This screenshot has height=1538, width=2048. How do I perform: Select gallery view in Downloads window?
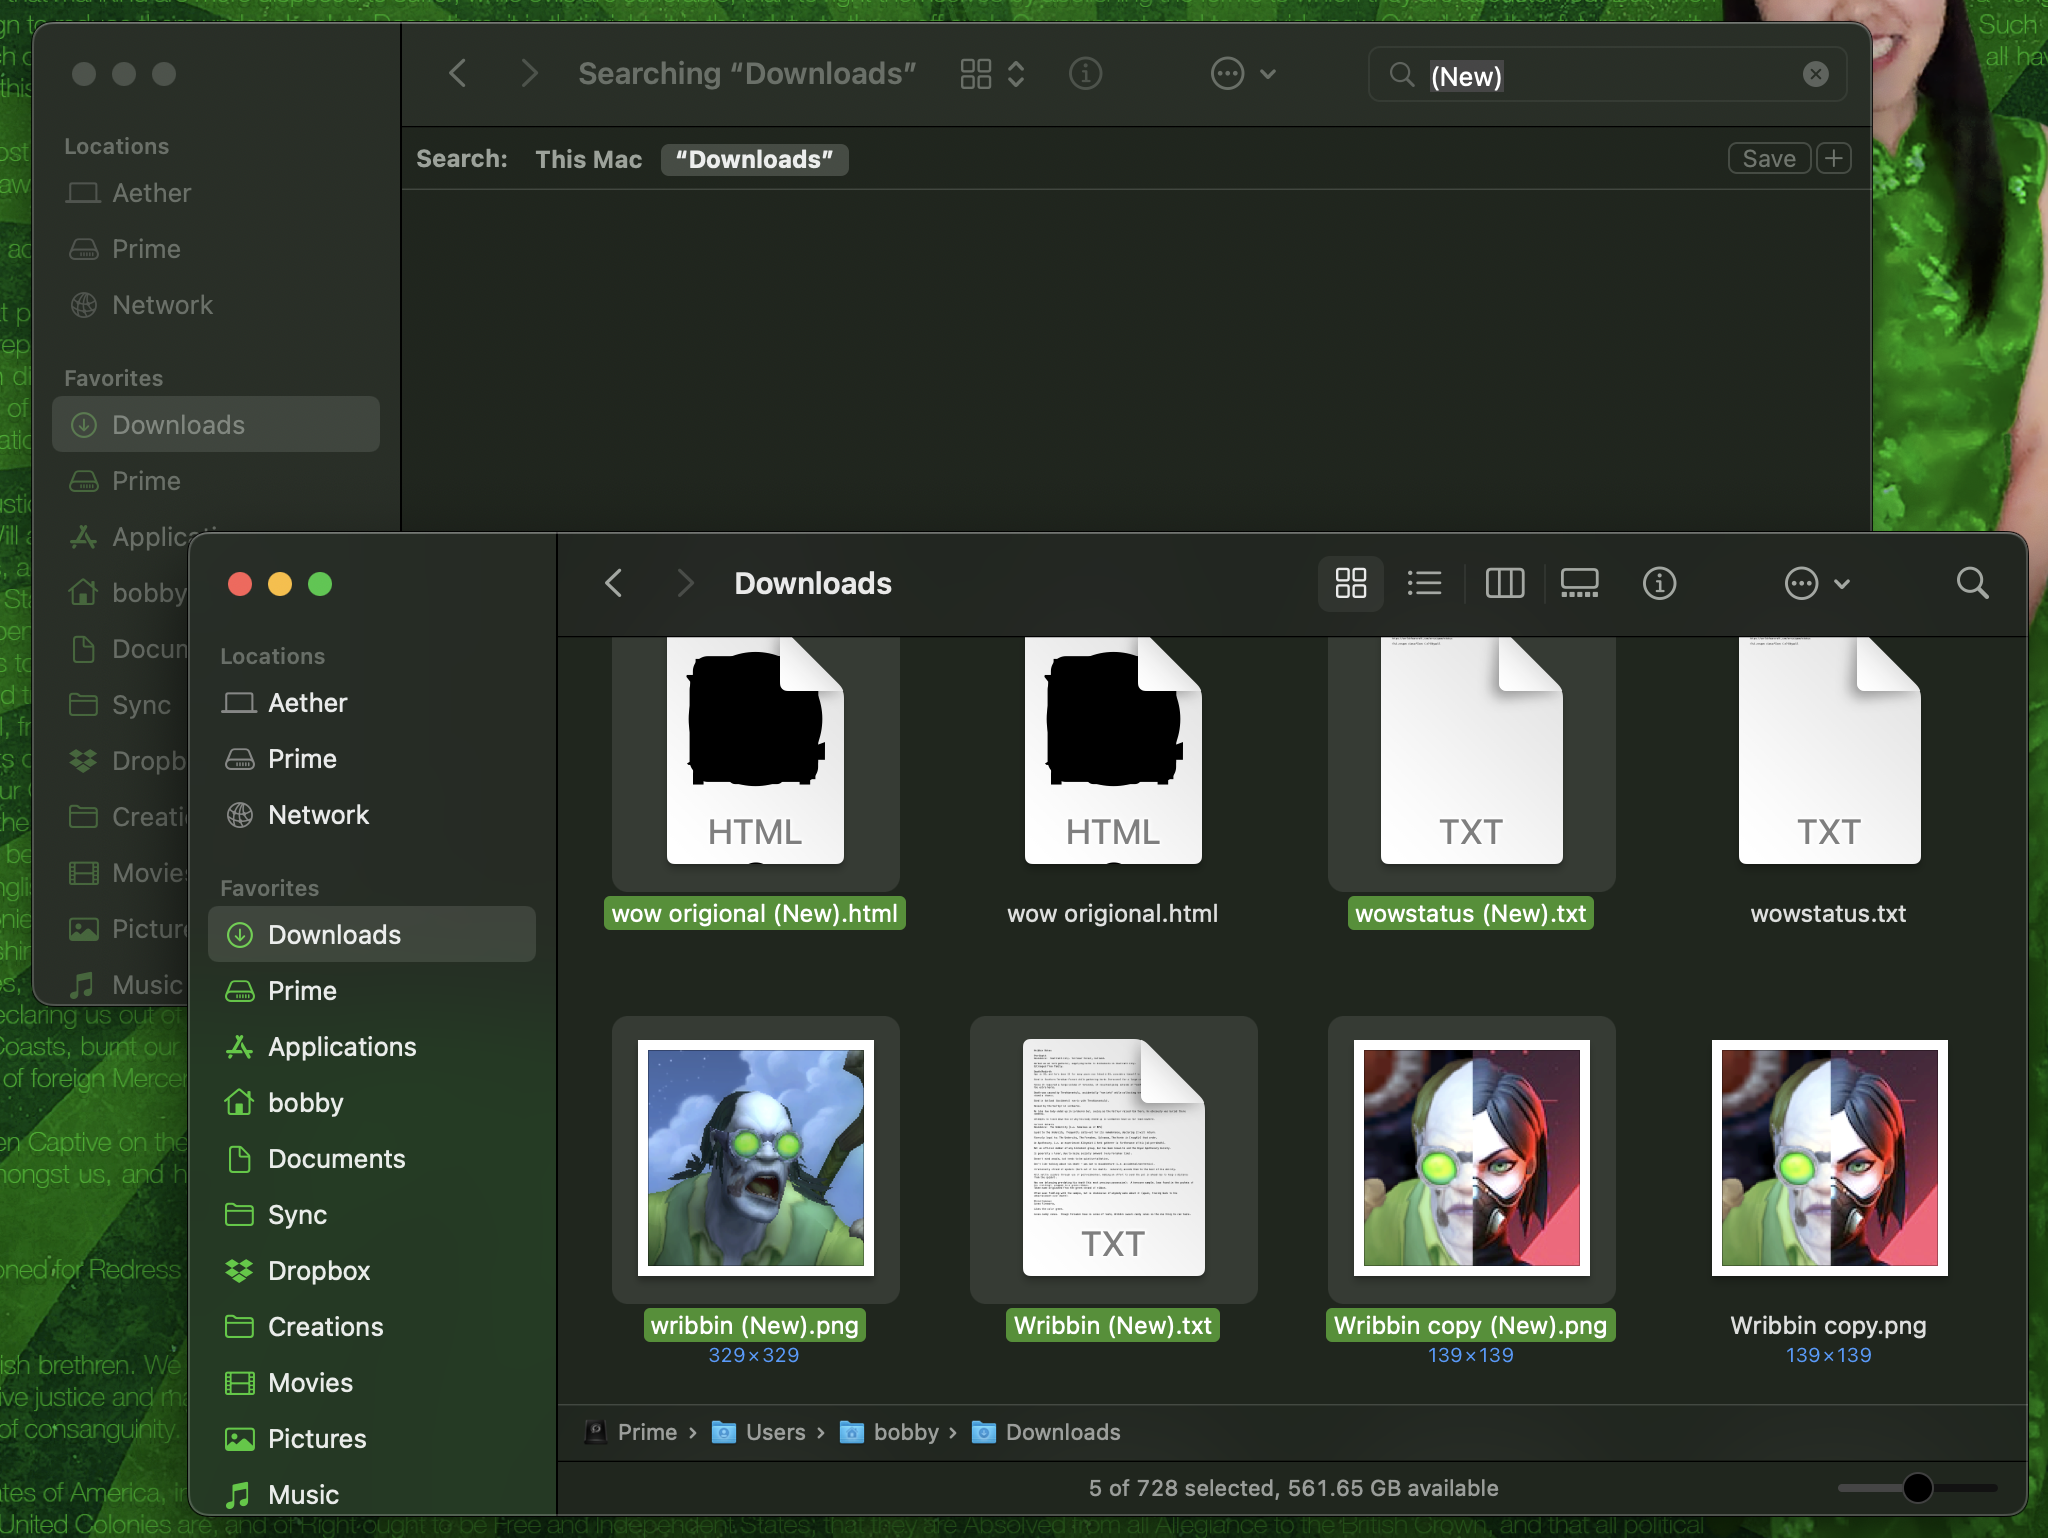[1579, 583]
